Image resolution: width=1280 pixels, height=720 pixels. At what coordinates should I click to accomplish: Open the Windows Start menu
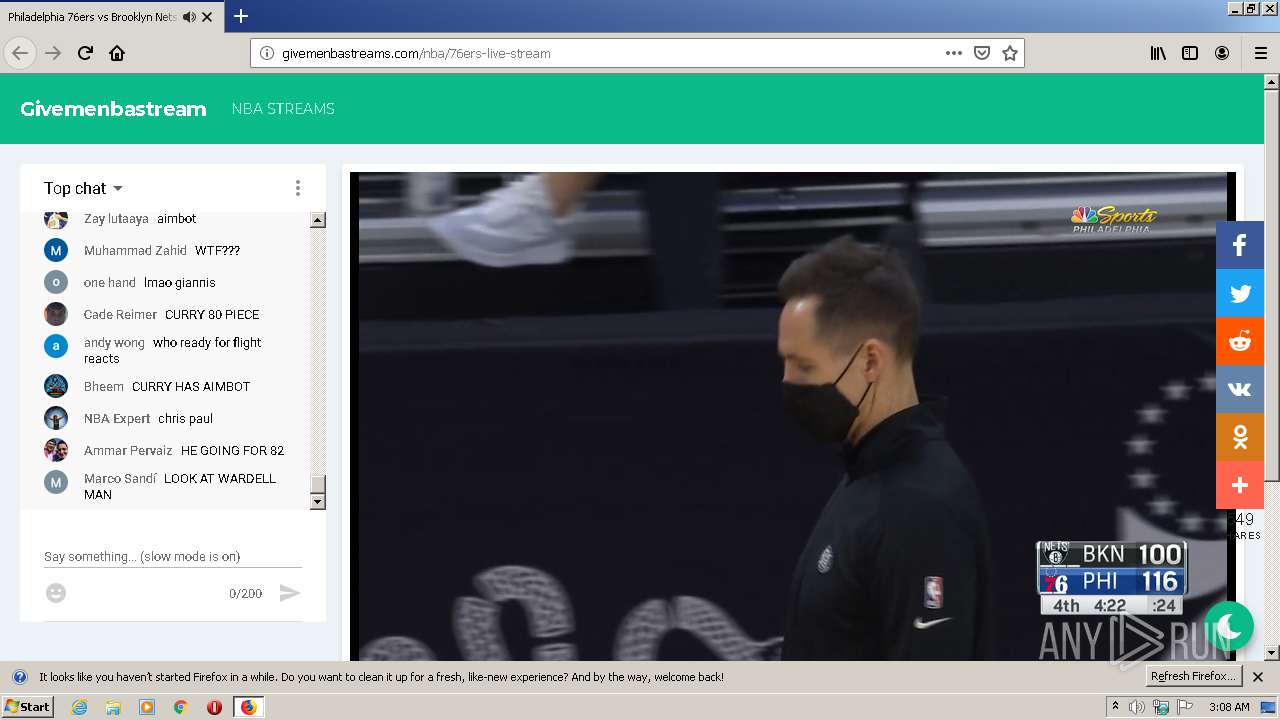(x=27, y=707)
